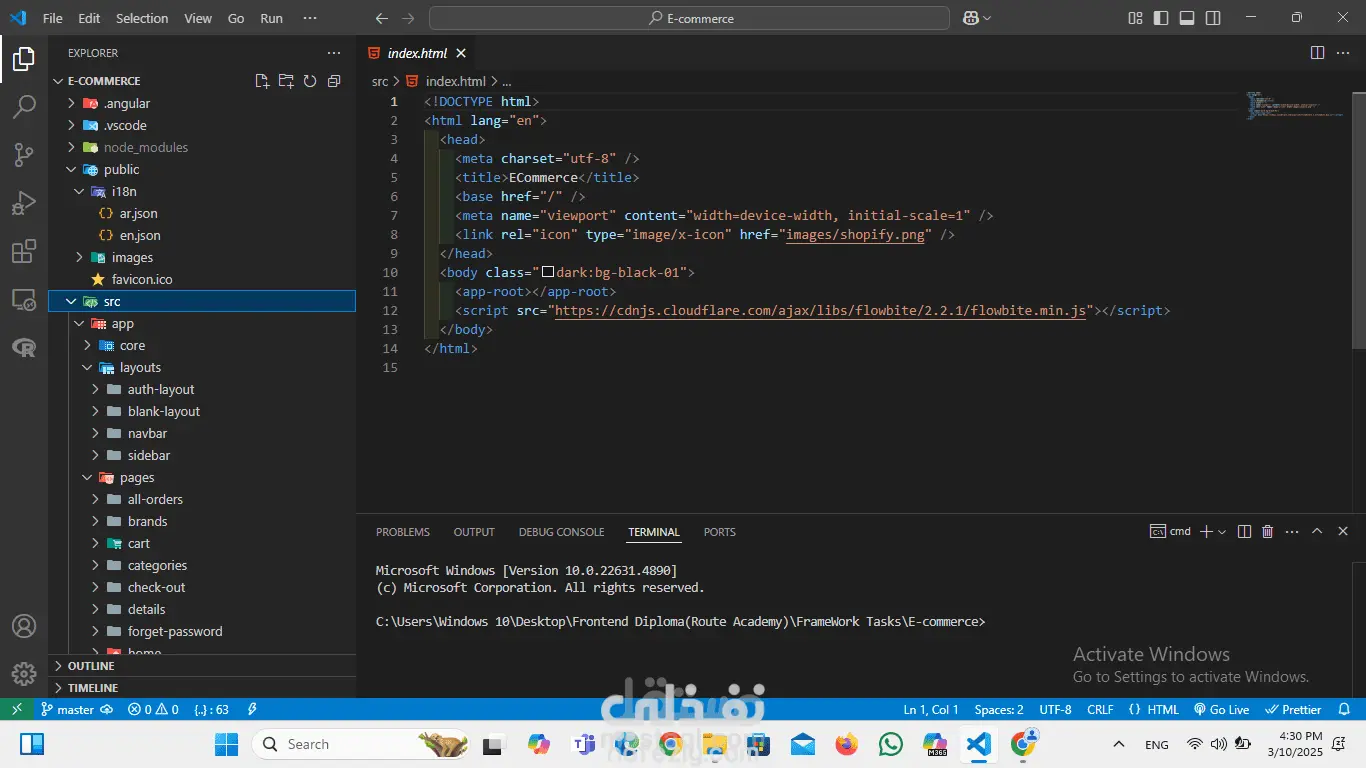1366x768 pixels.
Task: Open the Run and Debug view
Action: (x=24, y=203)
